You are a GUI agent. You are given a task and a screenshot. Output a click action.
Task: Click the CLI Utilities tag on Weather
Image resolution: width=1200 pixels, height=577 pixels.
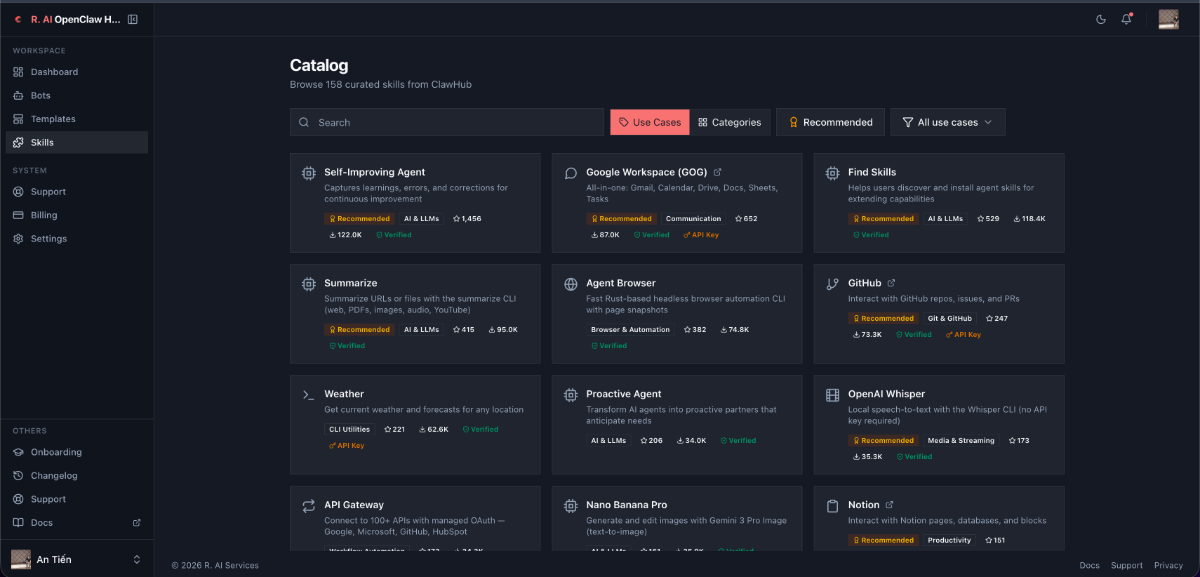tap(349, 429)
